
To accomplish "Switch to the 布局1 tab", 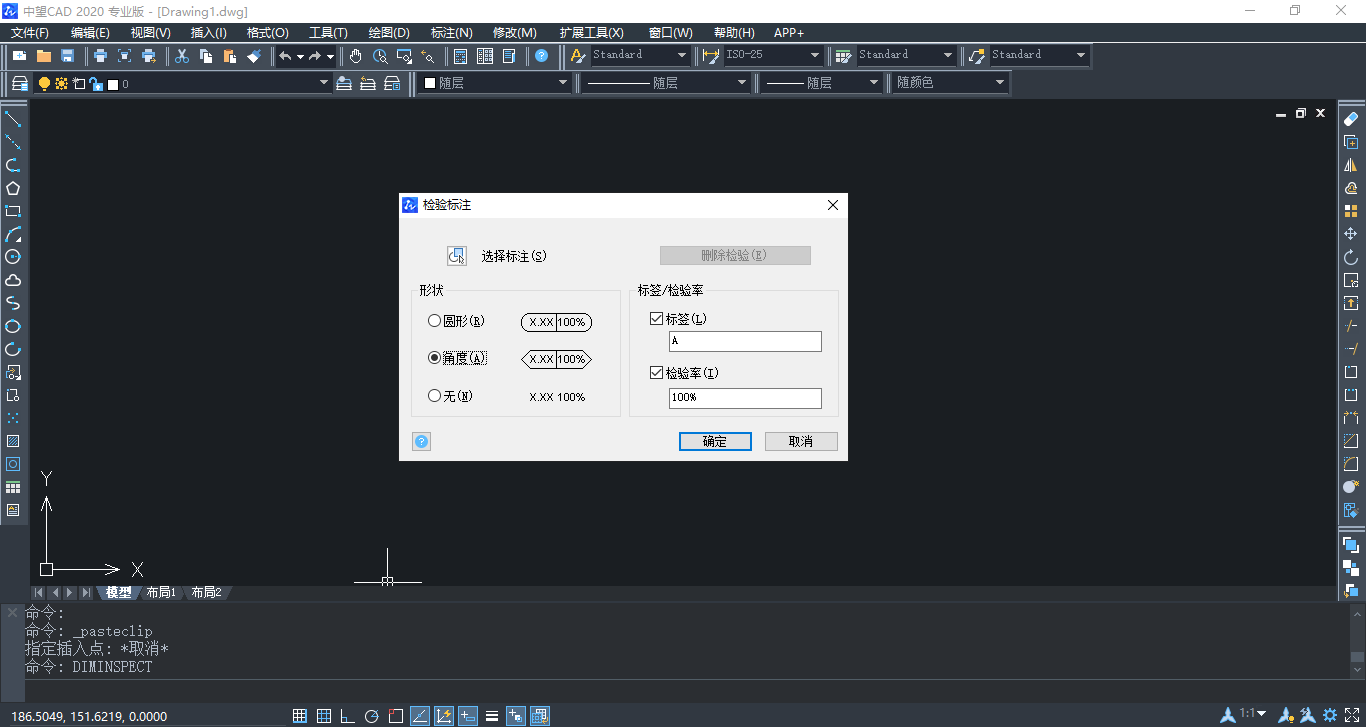I will click(161, 592).
